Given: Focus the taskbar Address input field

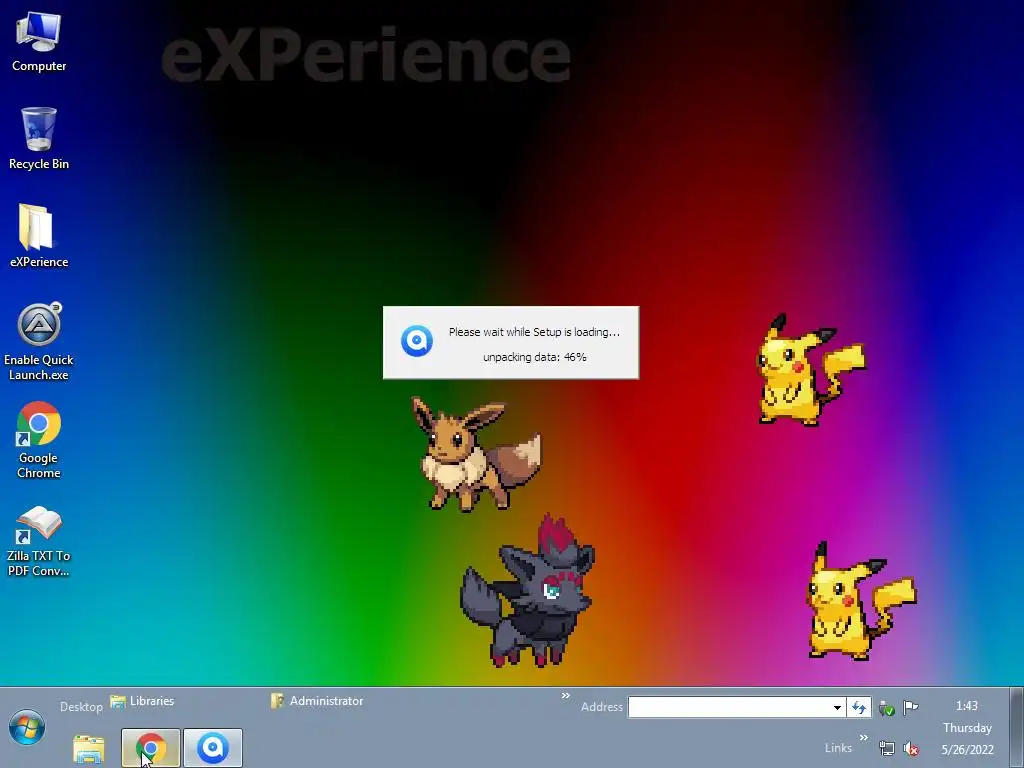Looking at the screenshot, I should [x=729, y=707].
